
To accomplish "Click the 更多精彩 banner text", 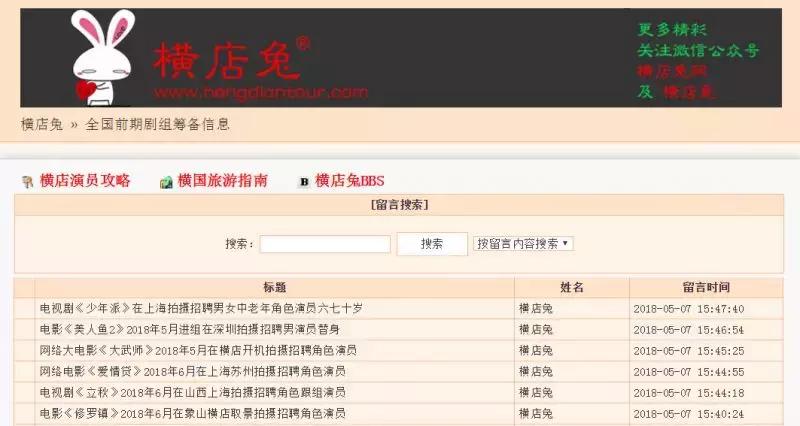I will [x=672, y=30].
